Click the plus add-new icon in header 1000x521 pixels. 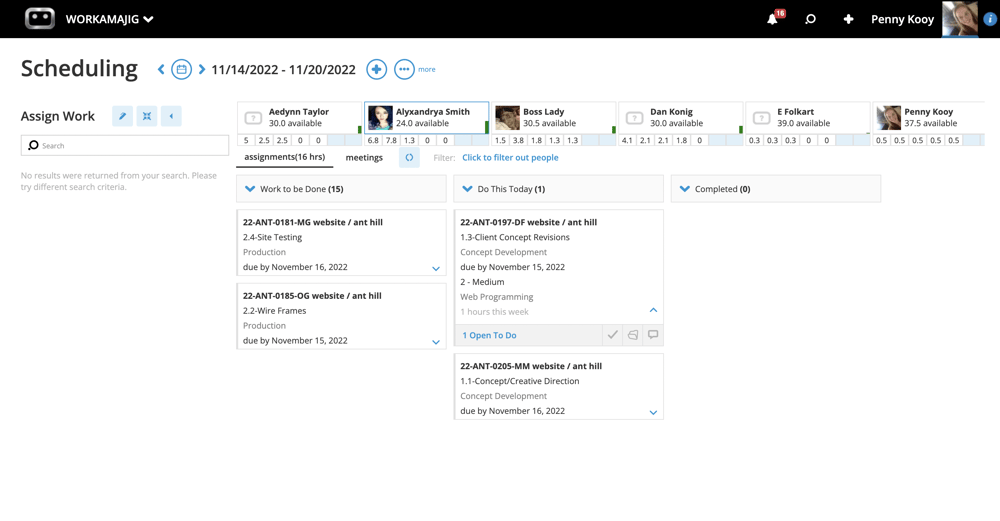pyautogui.click(x=848, y=19)
